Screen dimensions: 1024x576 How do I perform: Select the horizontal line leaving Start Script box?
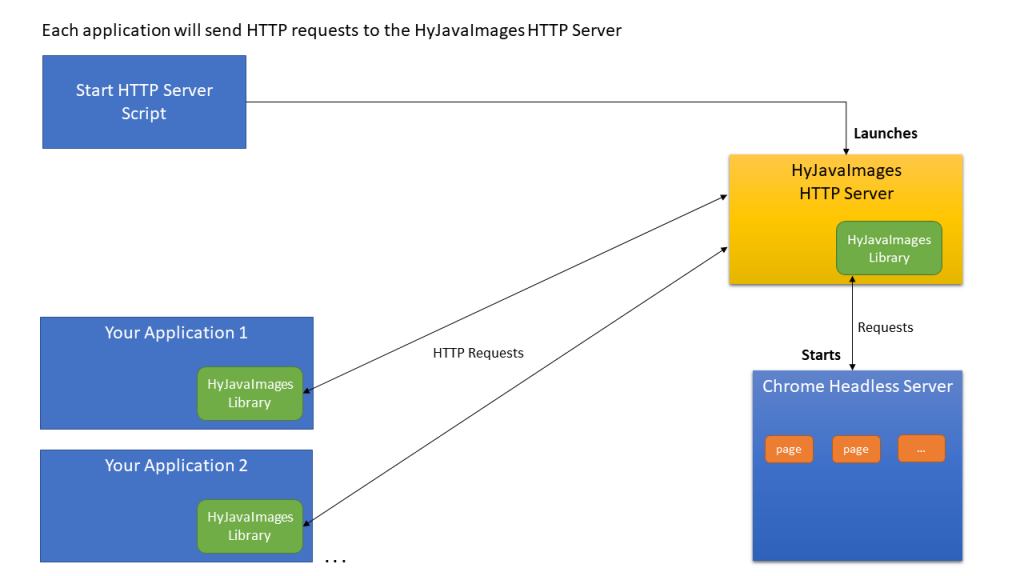point(540,102)
